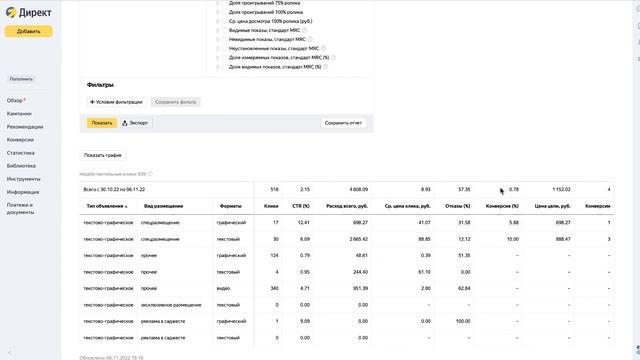Enable 'Невидимые показы, стандарт MRC' checkbox
The width and height of the screenshot is (640, 360).
tap(224, 39)
